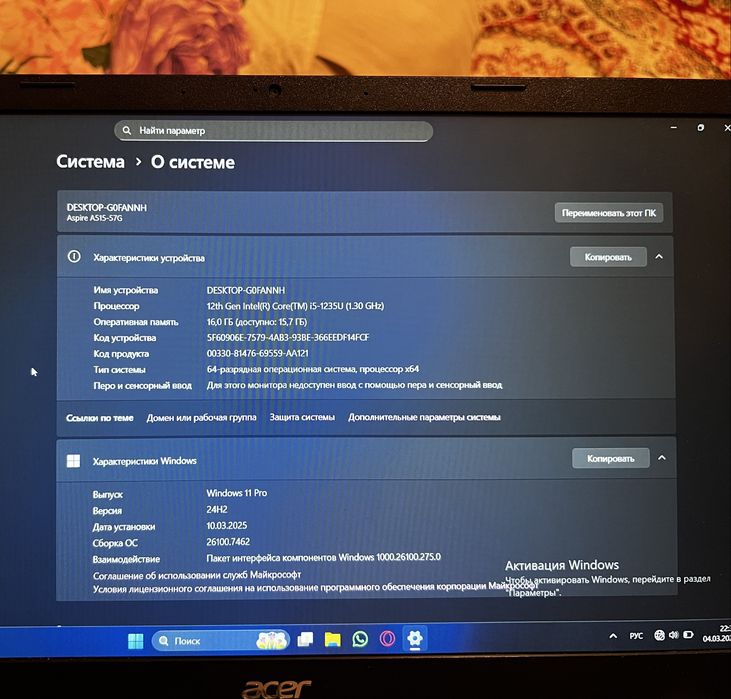Open network status tray icon
This screenshot has width=731, height=699.
(659, 635)
